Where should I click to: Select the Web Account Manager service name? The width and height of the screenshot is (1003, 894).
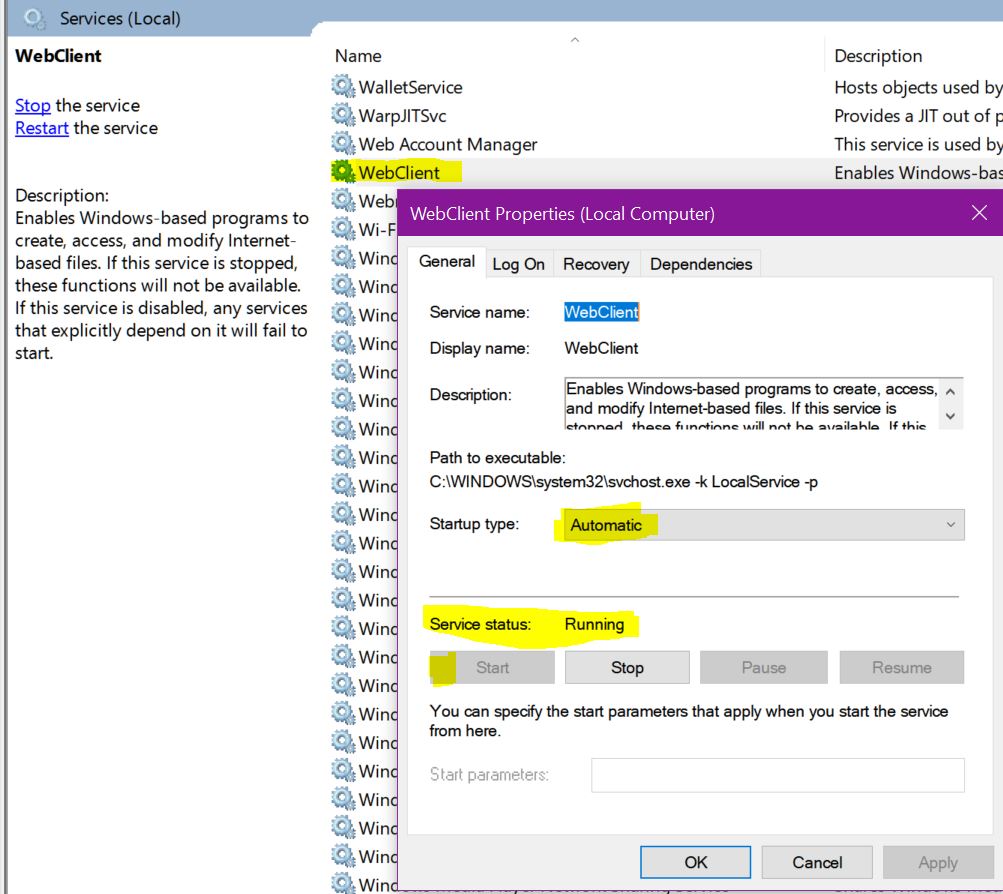pyautogui.click(x=448, y=145)
